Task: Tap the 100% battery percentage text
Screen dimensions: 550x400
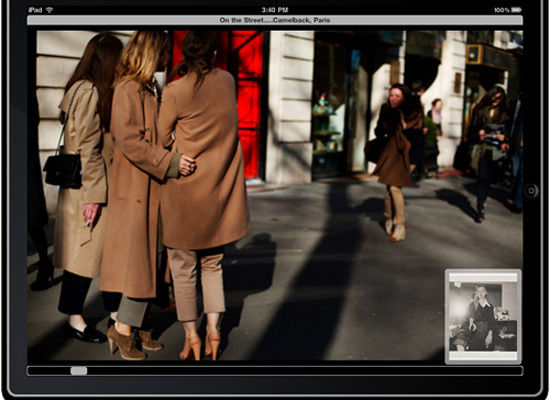Action: (x=502, y=10)
